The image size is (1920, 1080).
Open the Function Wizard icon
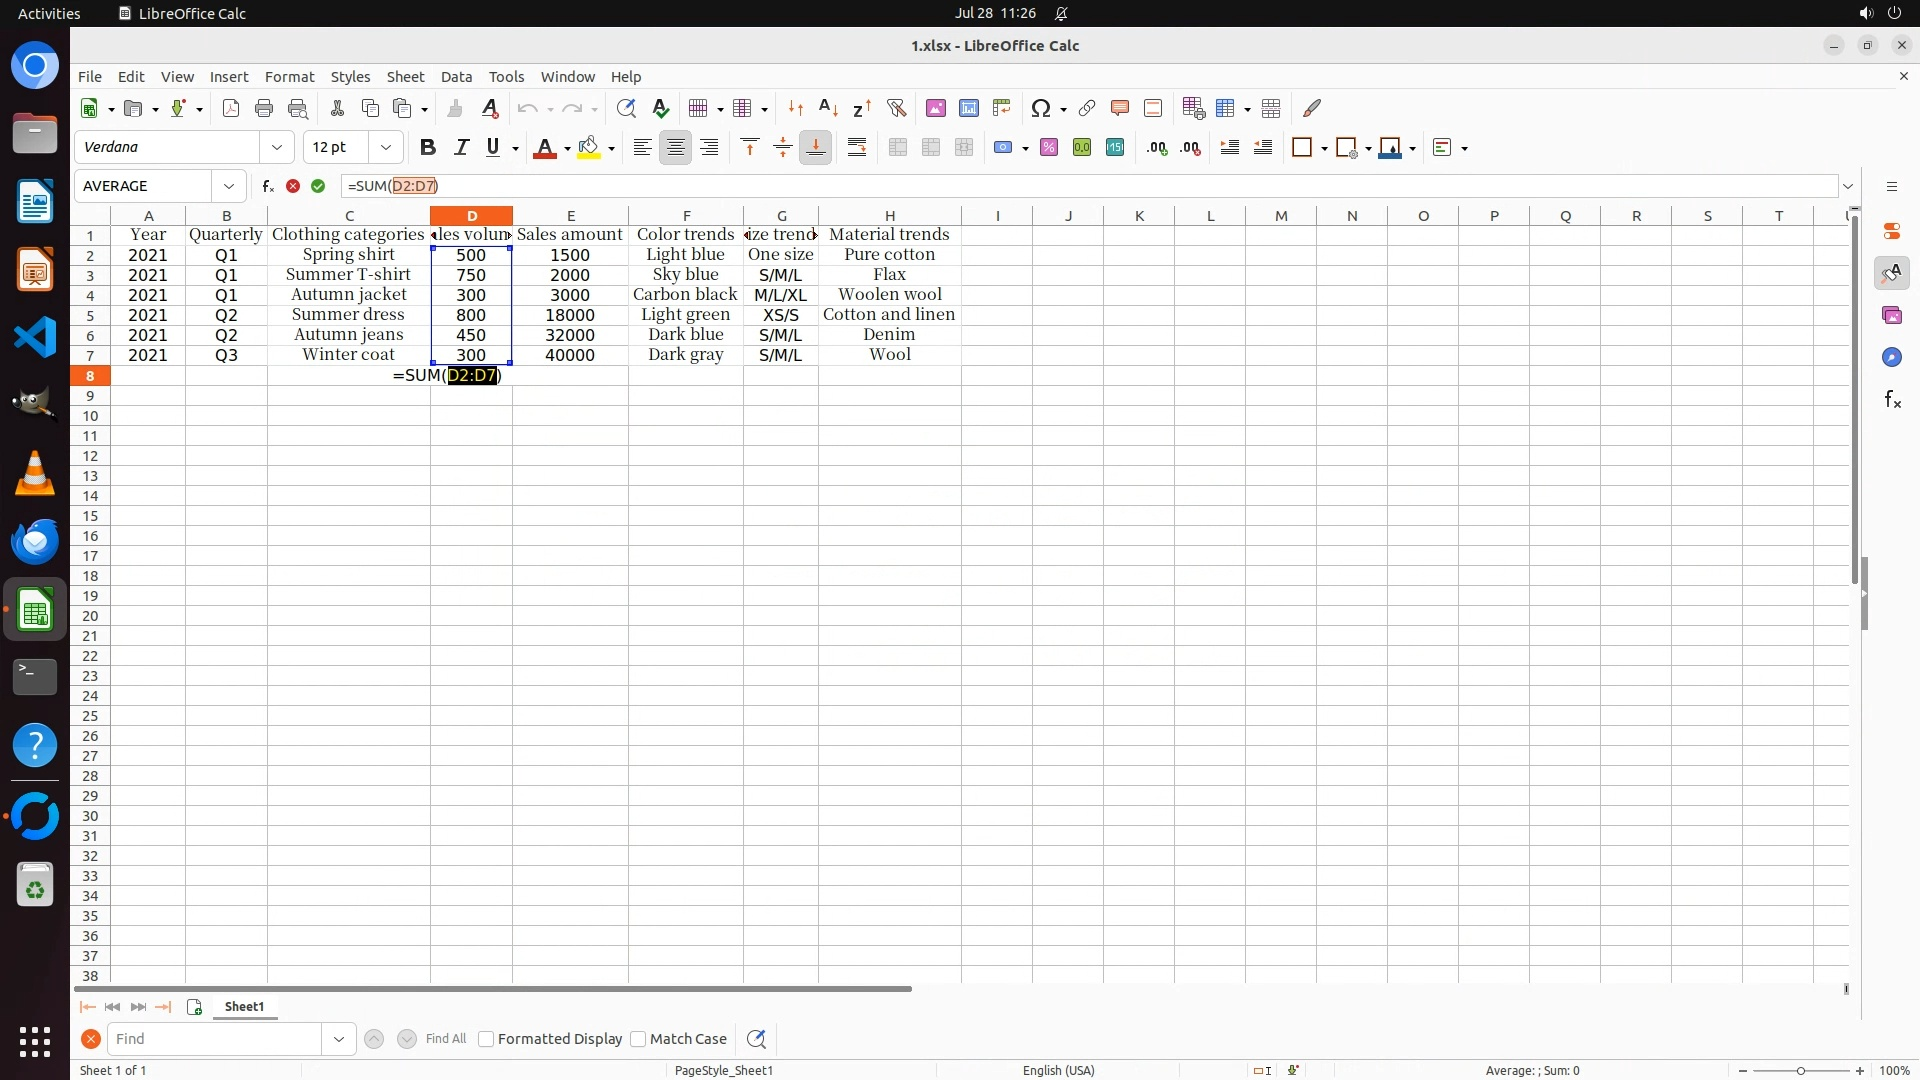(268, 186)
